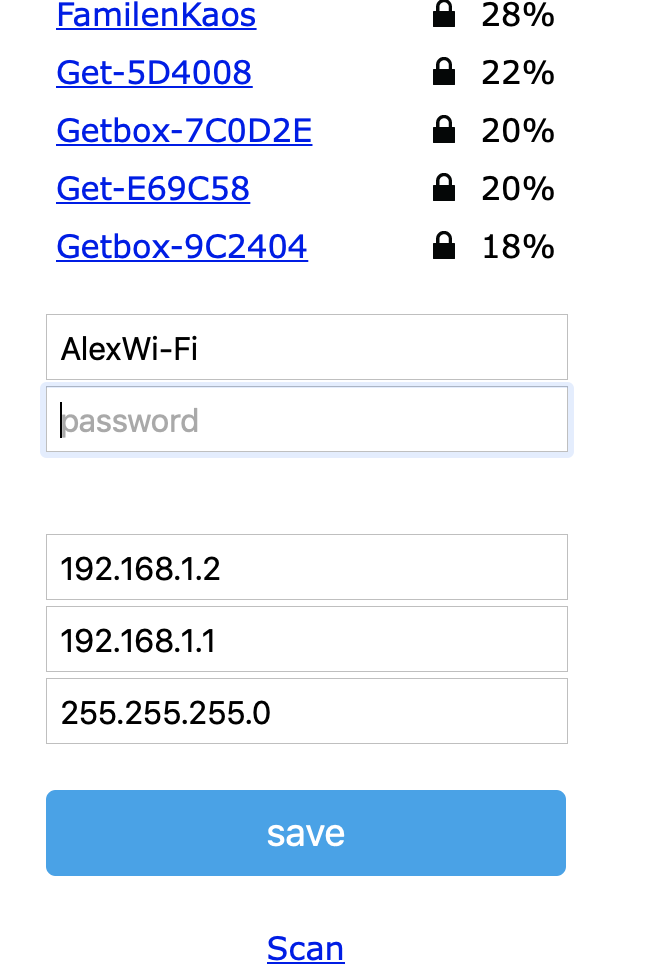Focus the password input field
This screenshot has width=660, height=970.
tap(306, 421)
